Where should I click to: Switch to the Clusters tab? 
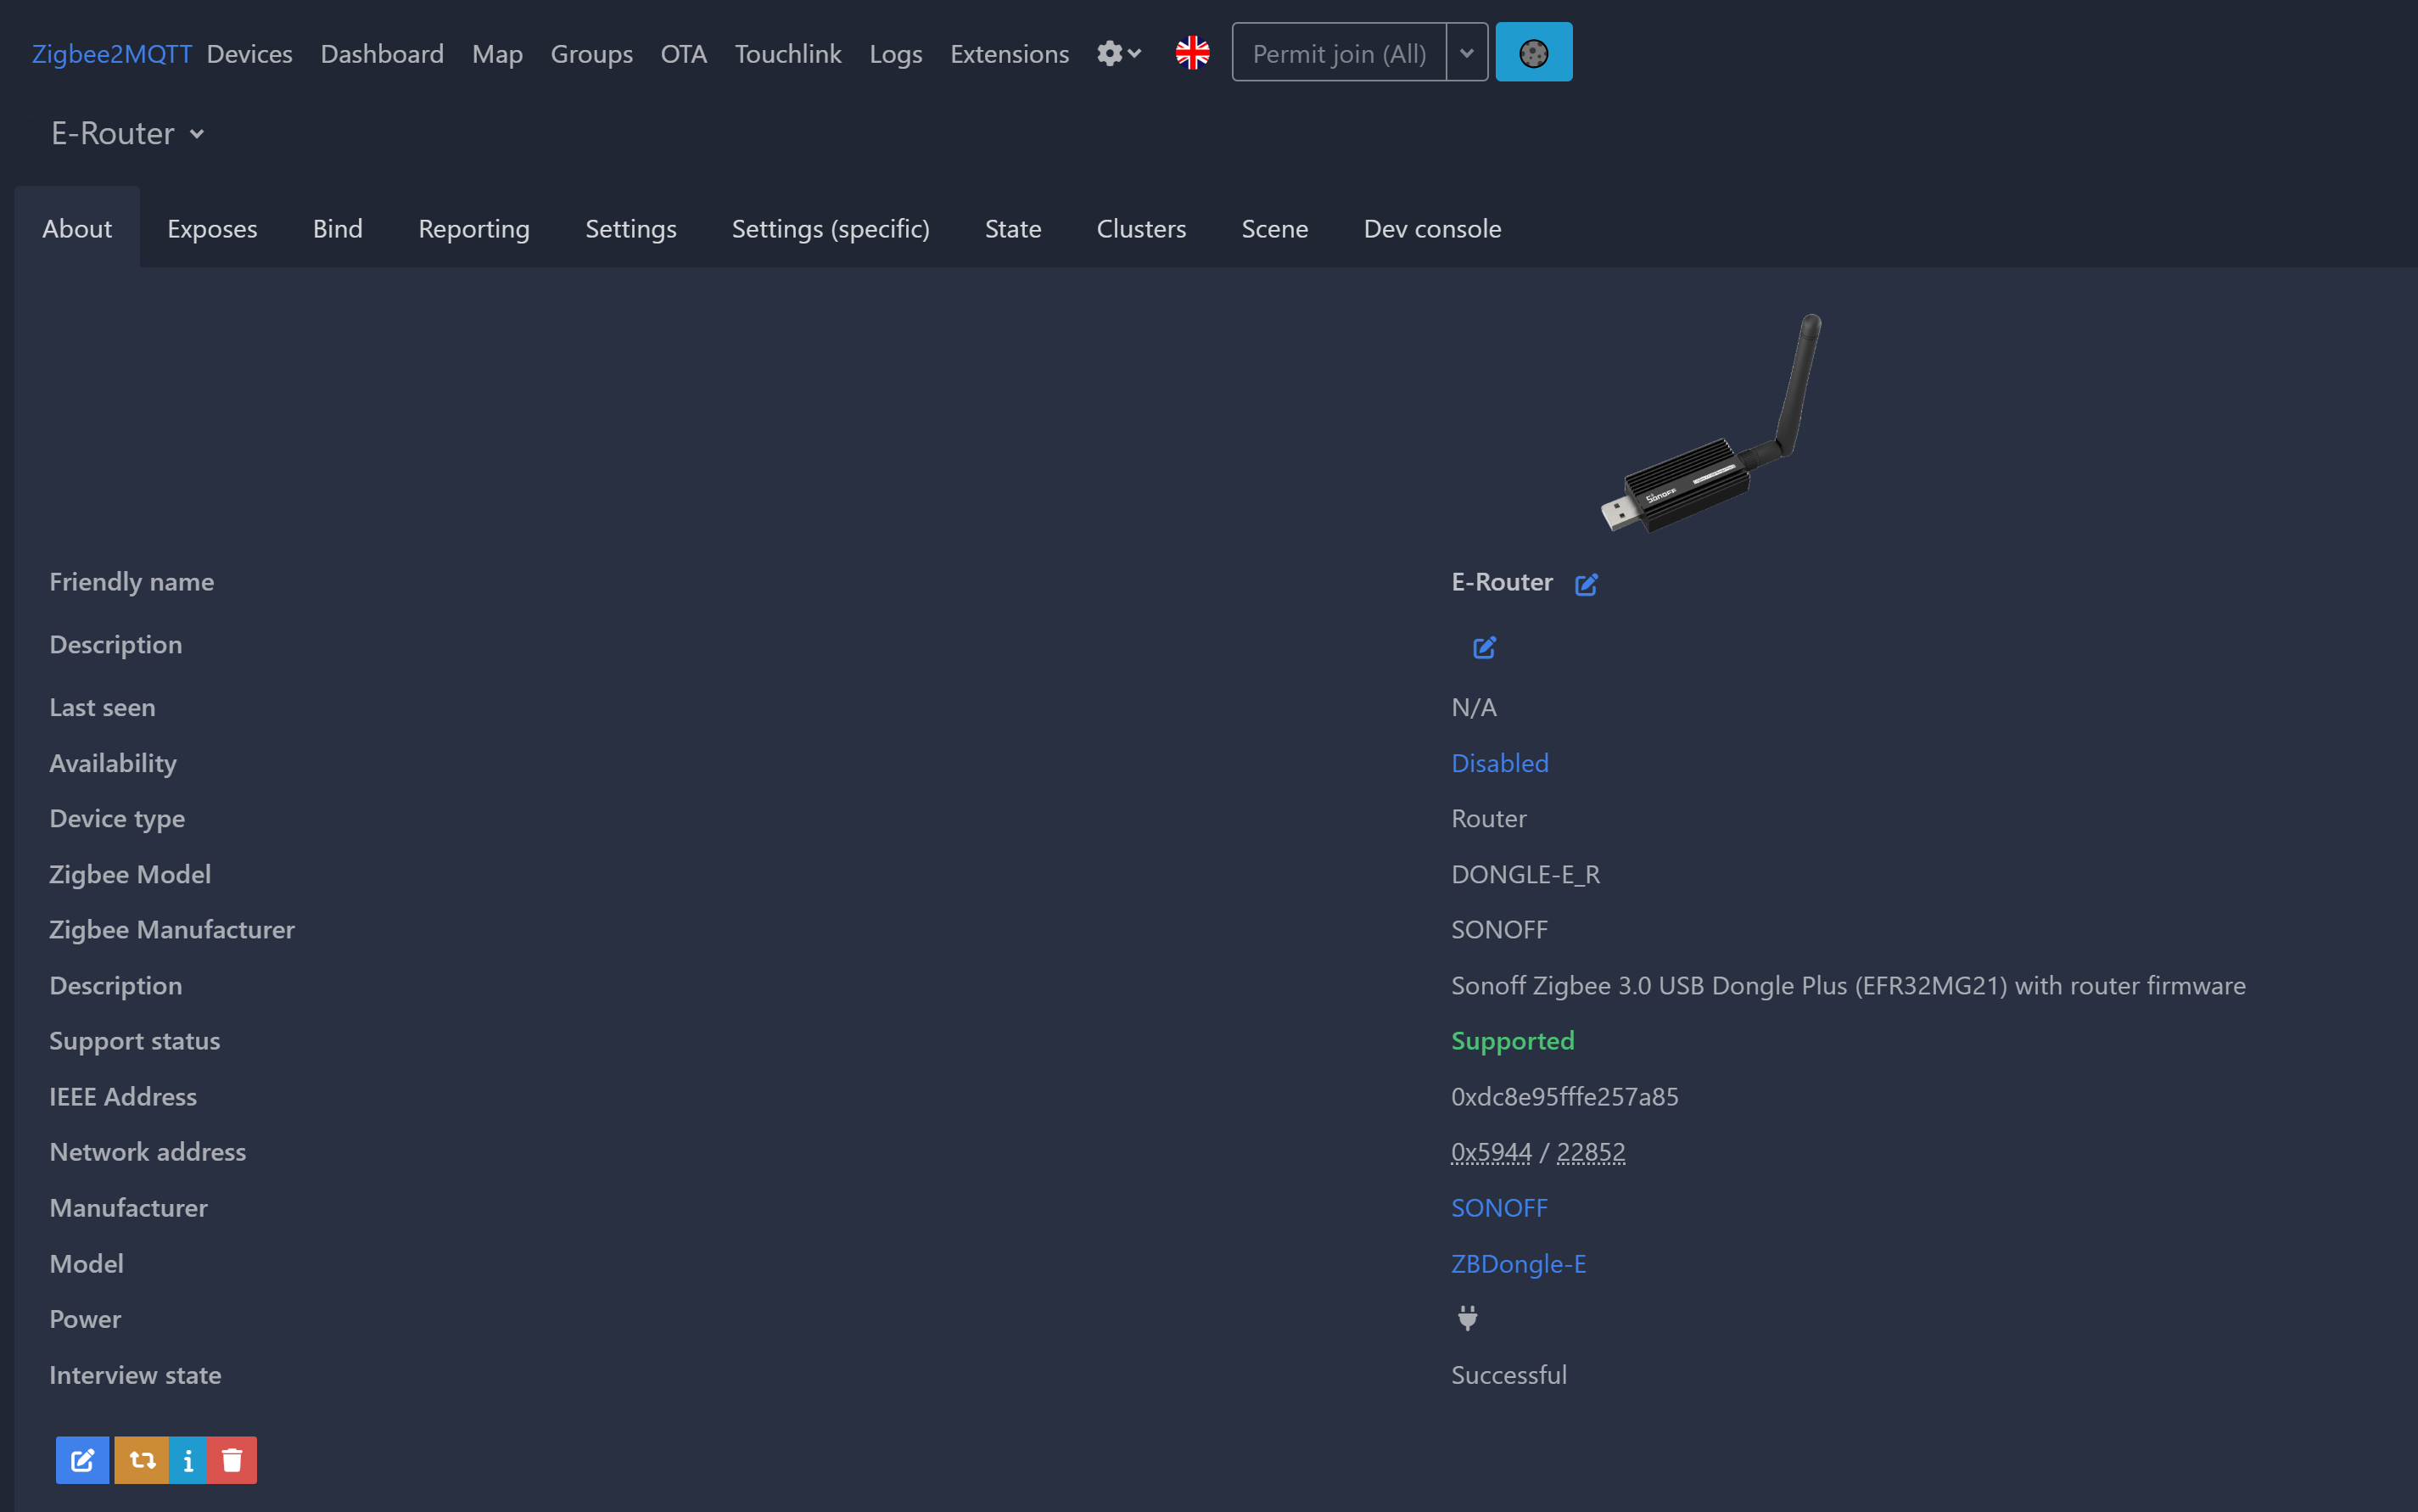point(1141,228)
